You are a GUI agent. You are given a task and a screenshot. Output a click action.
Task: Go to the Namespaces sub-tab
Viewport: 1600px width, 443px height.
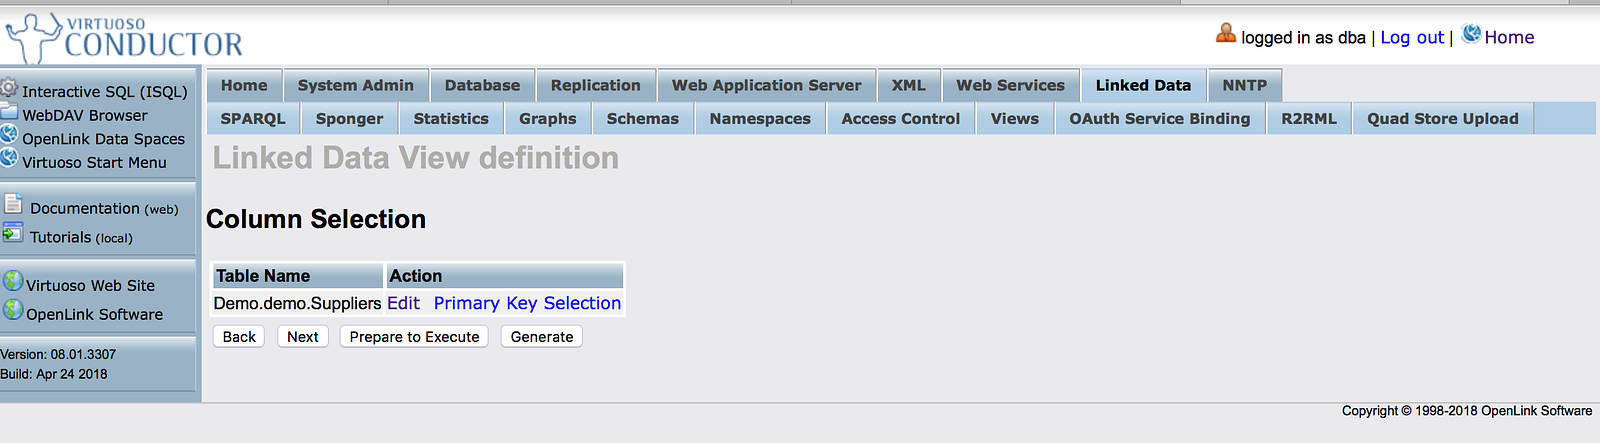click(x=760, y=119)
